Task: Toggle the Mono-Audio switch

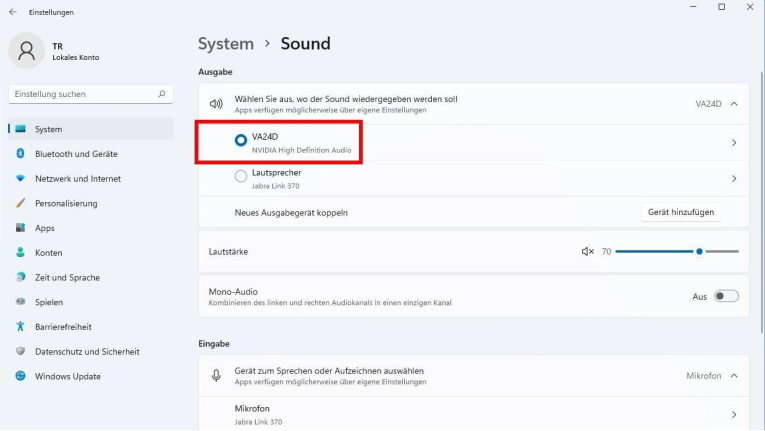Action: pyautogui.click(x=726, y=296)
